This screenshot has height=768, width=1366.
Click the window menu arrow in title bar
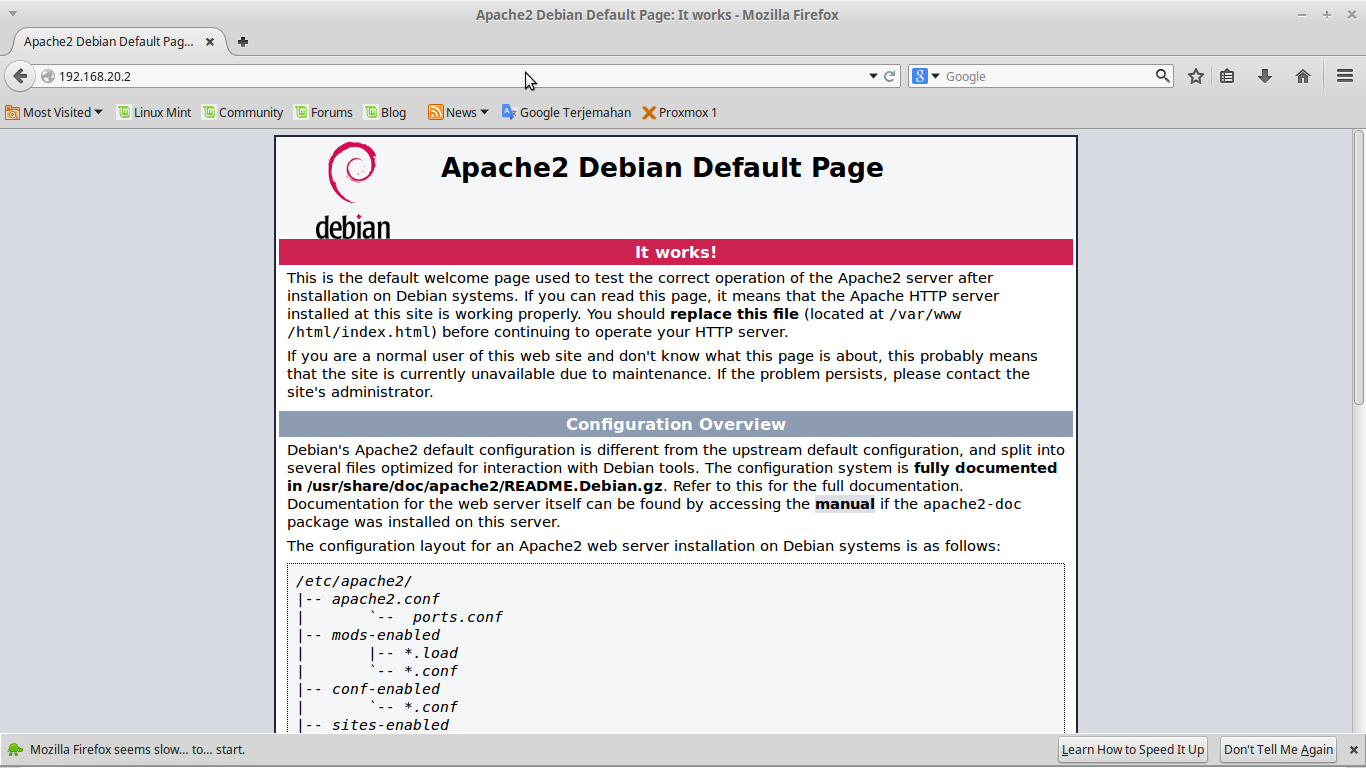coord(12,13)
